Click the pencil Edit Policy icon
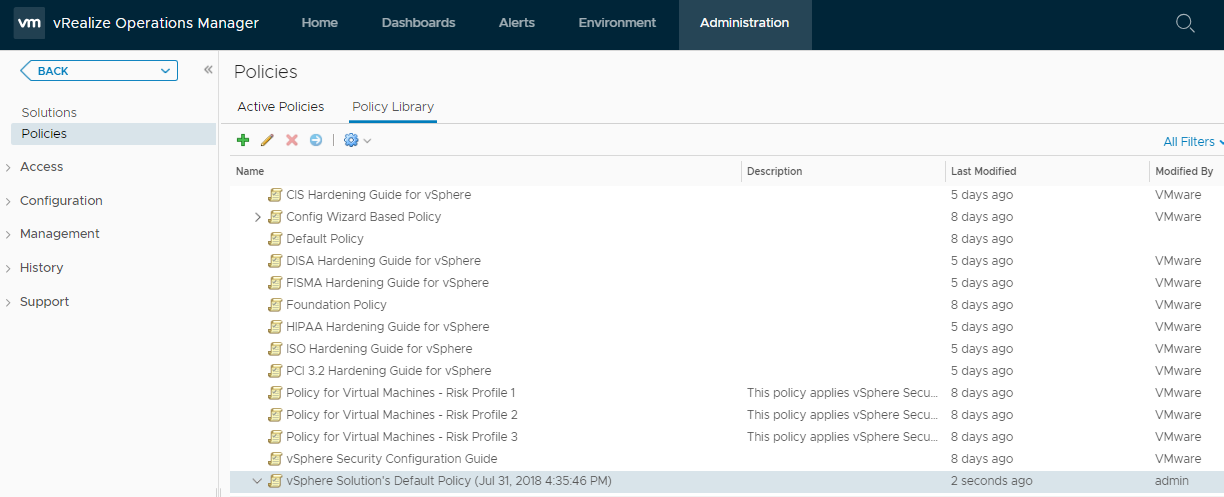Viewport: 1224px width, 497px height. pyautogui.click(x=267, y=140)
